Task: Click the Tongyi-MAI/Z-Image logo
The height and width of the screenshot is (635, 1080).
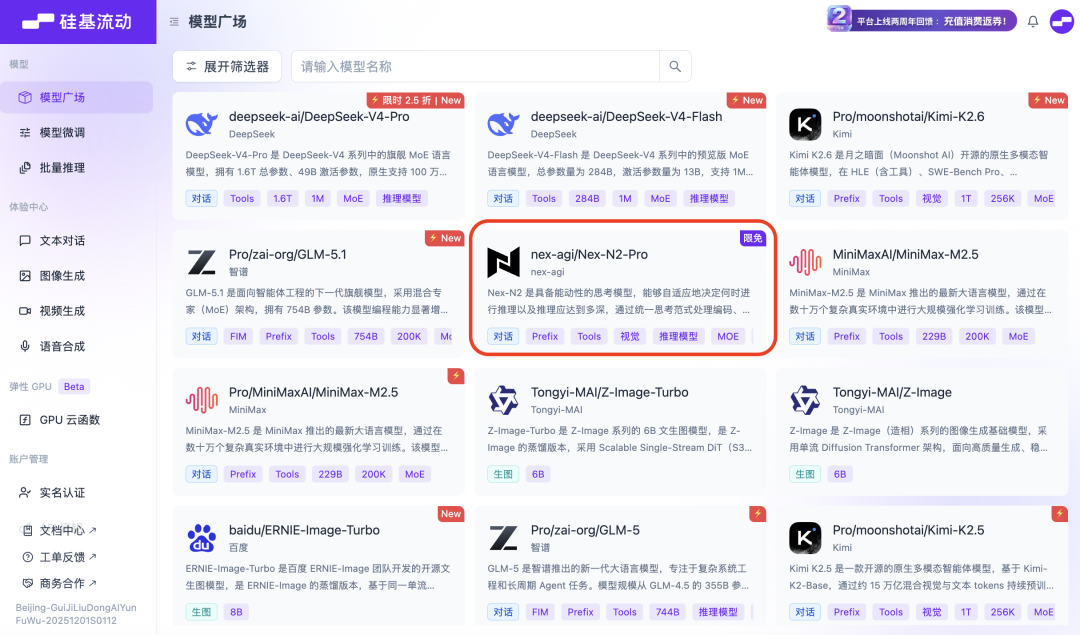Action: tap(805, 400)
